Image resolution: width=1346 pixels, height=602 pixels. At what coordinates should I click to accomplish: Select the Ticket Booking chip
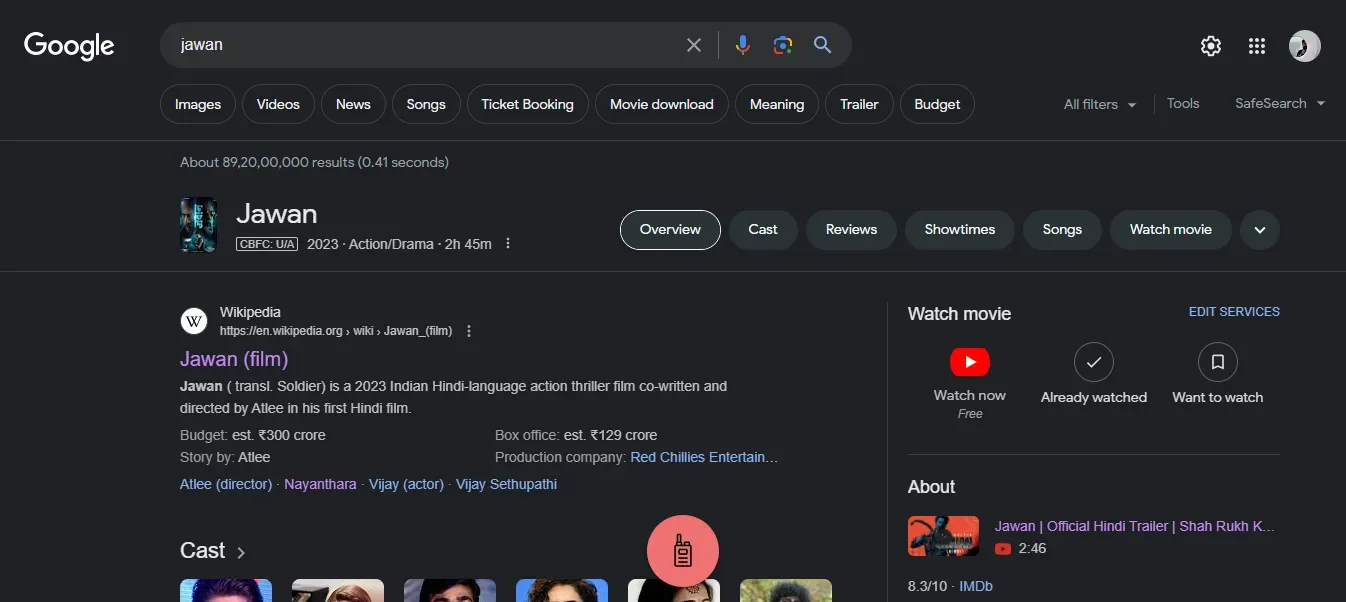click(528, 104)
